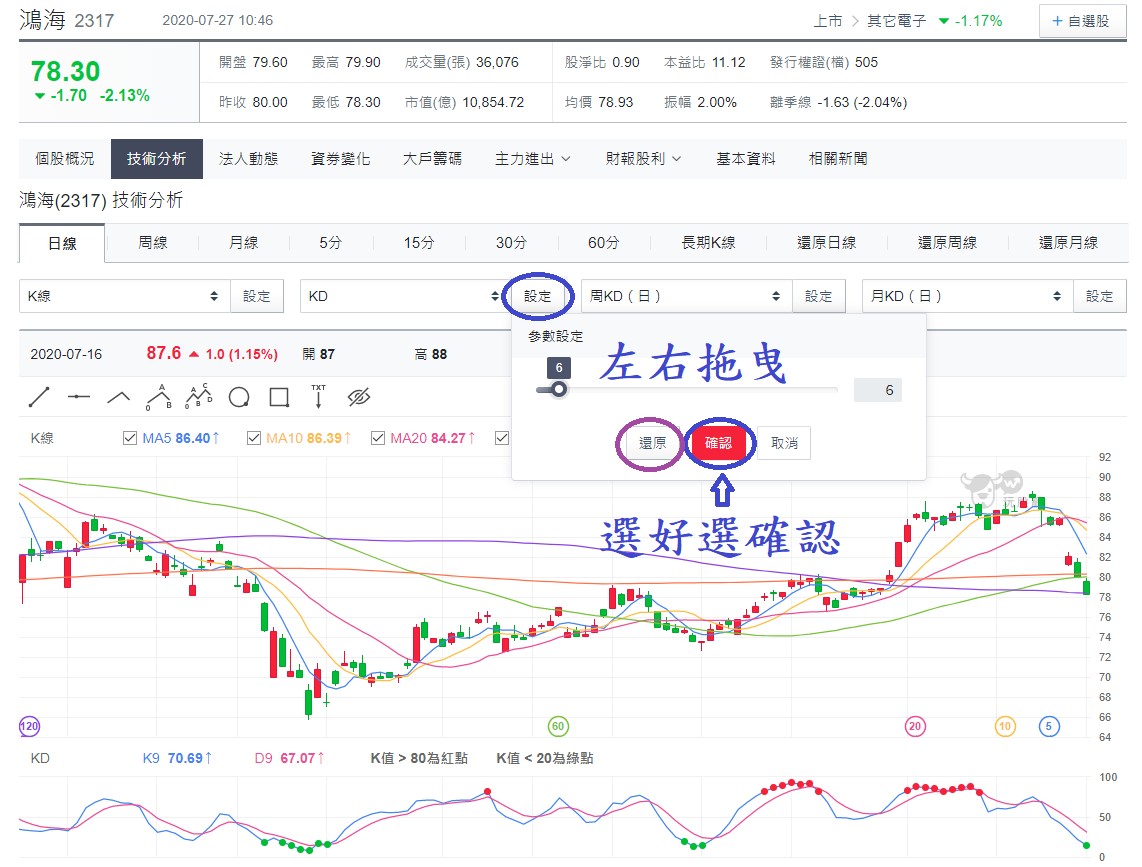Uncheck the MA10 checkbox

coord(253,438)
